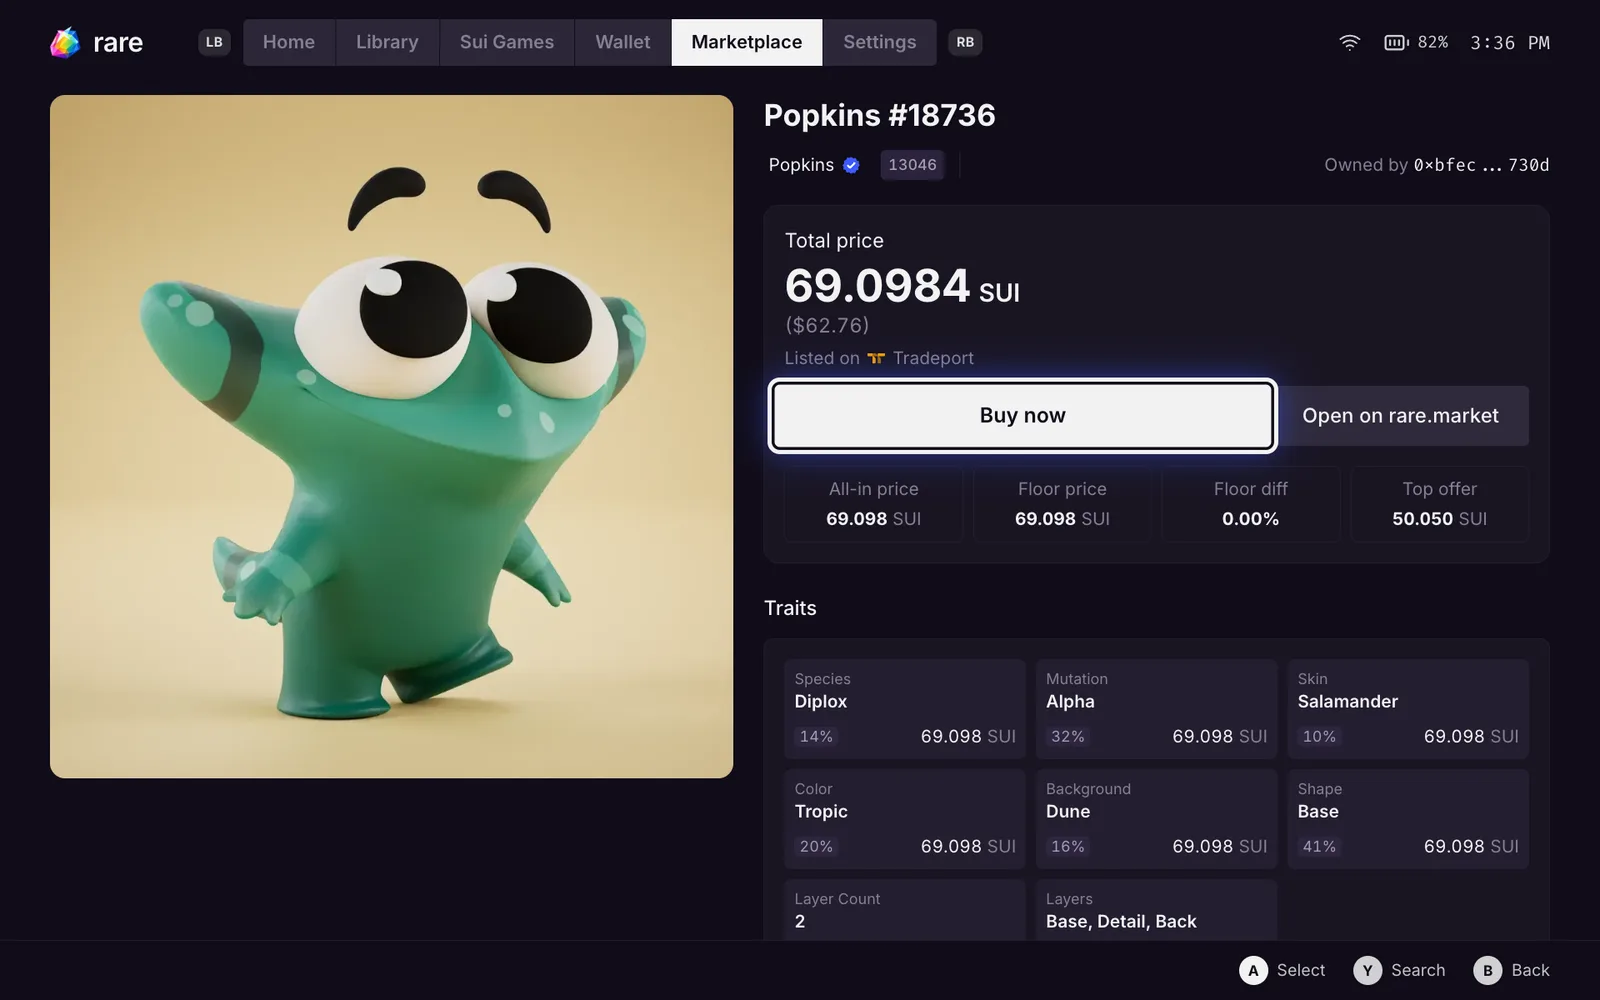Select the Floor price stat card

1062,504
